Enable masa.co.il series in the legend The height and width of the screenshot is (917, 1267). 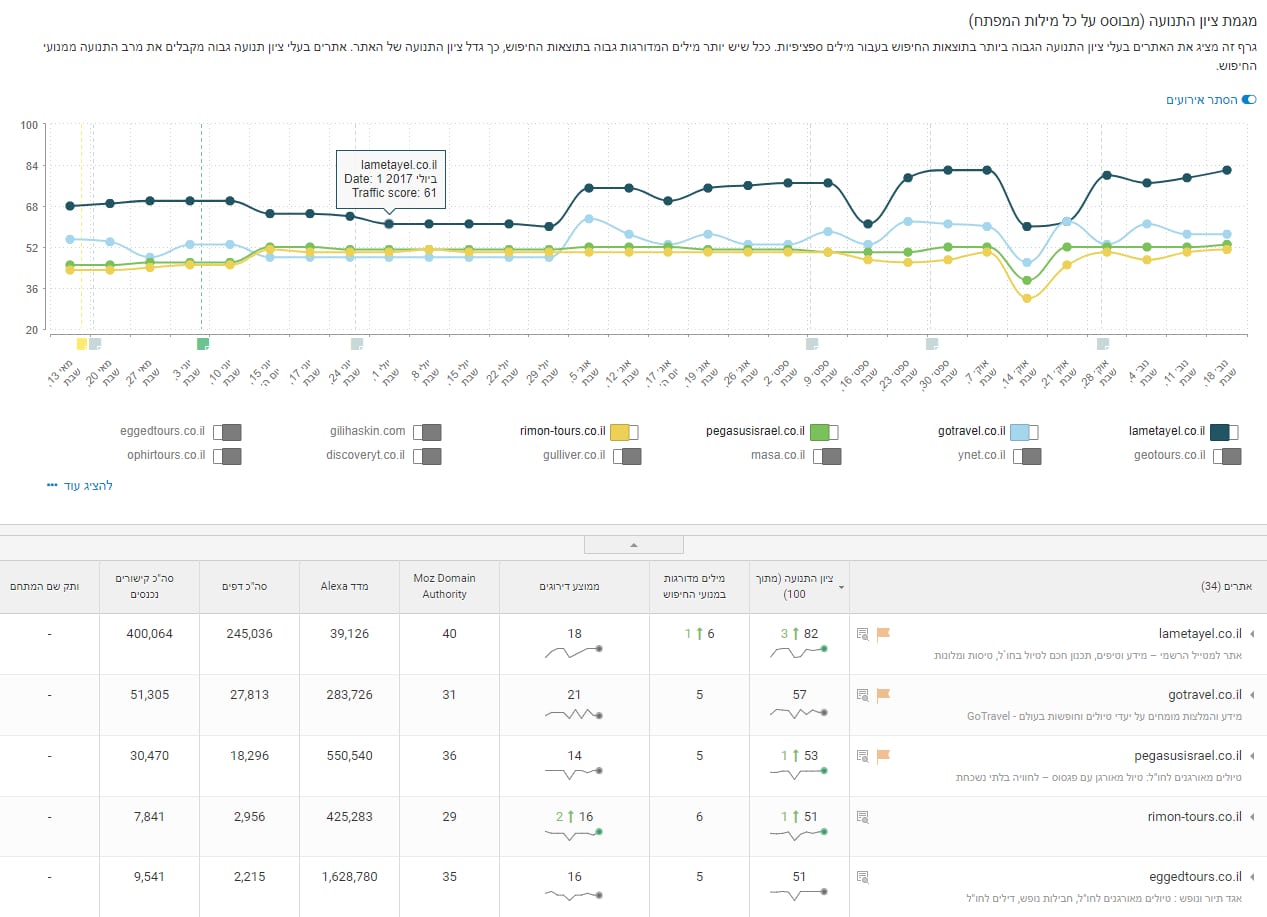click(827, 456)
